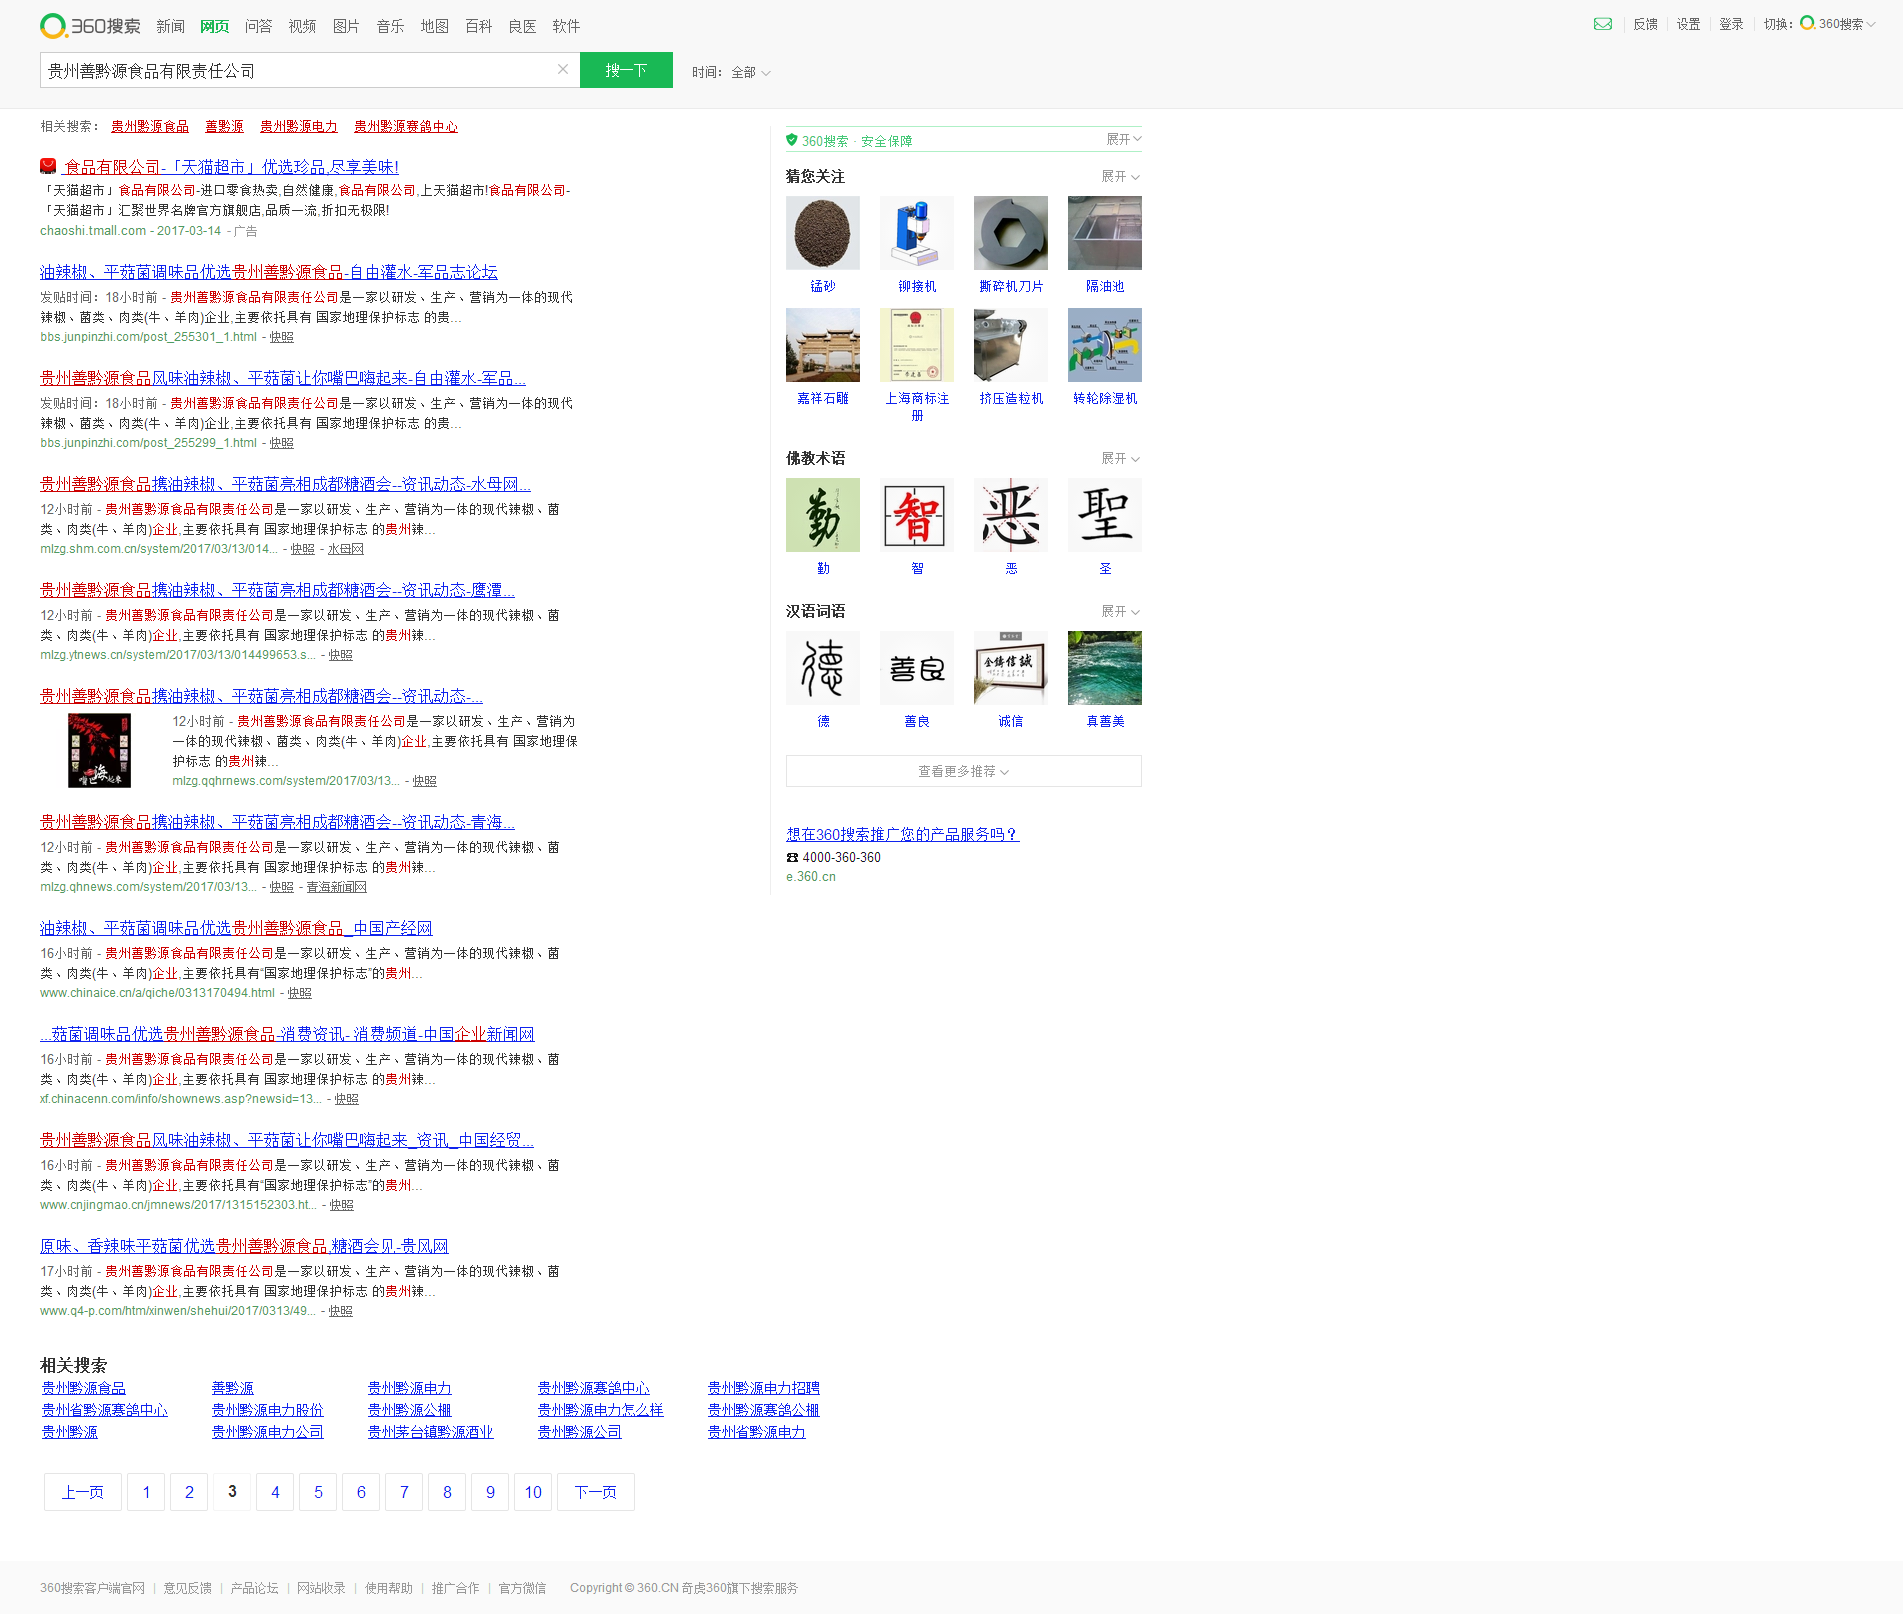
Task: Open the 贵风网 result title
Action: (x=244, y=1246)
